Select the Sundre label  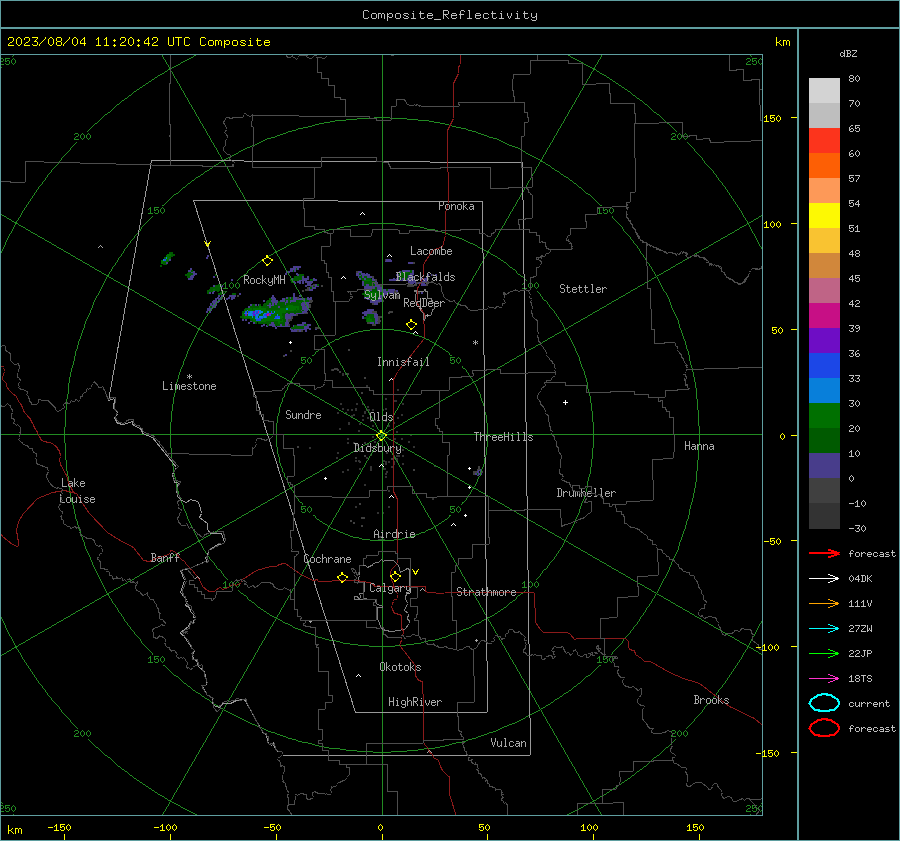[x=303, y=414]
